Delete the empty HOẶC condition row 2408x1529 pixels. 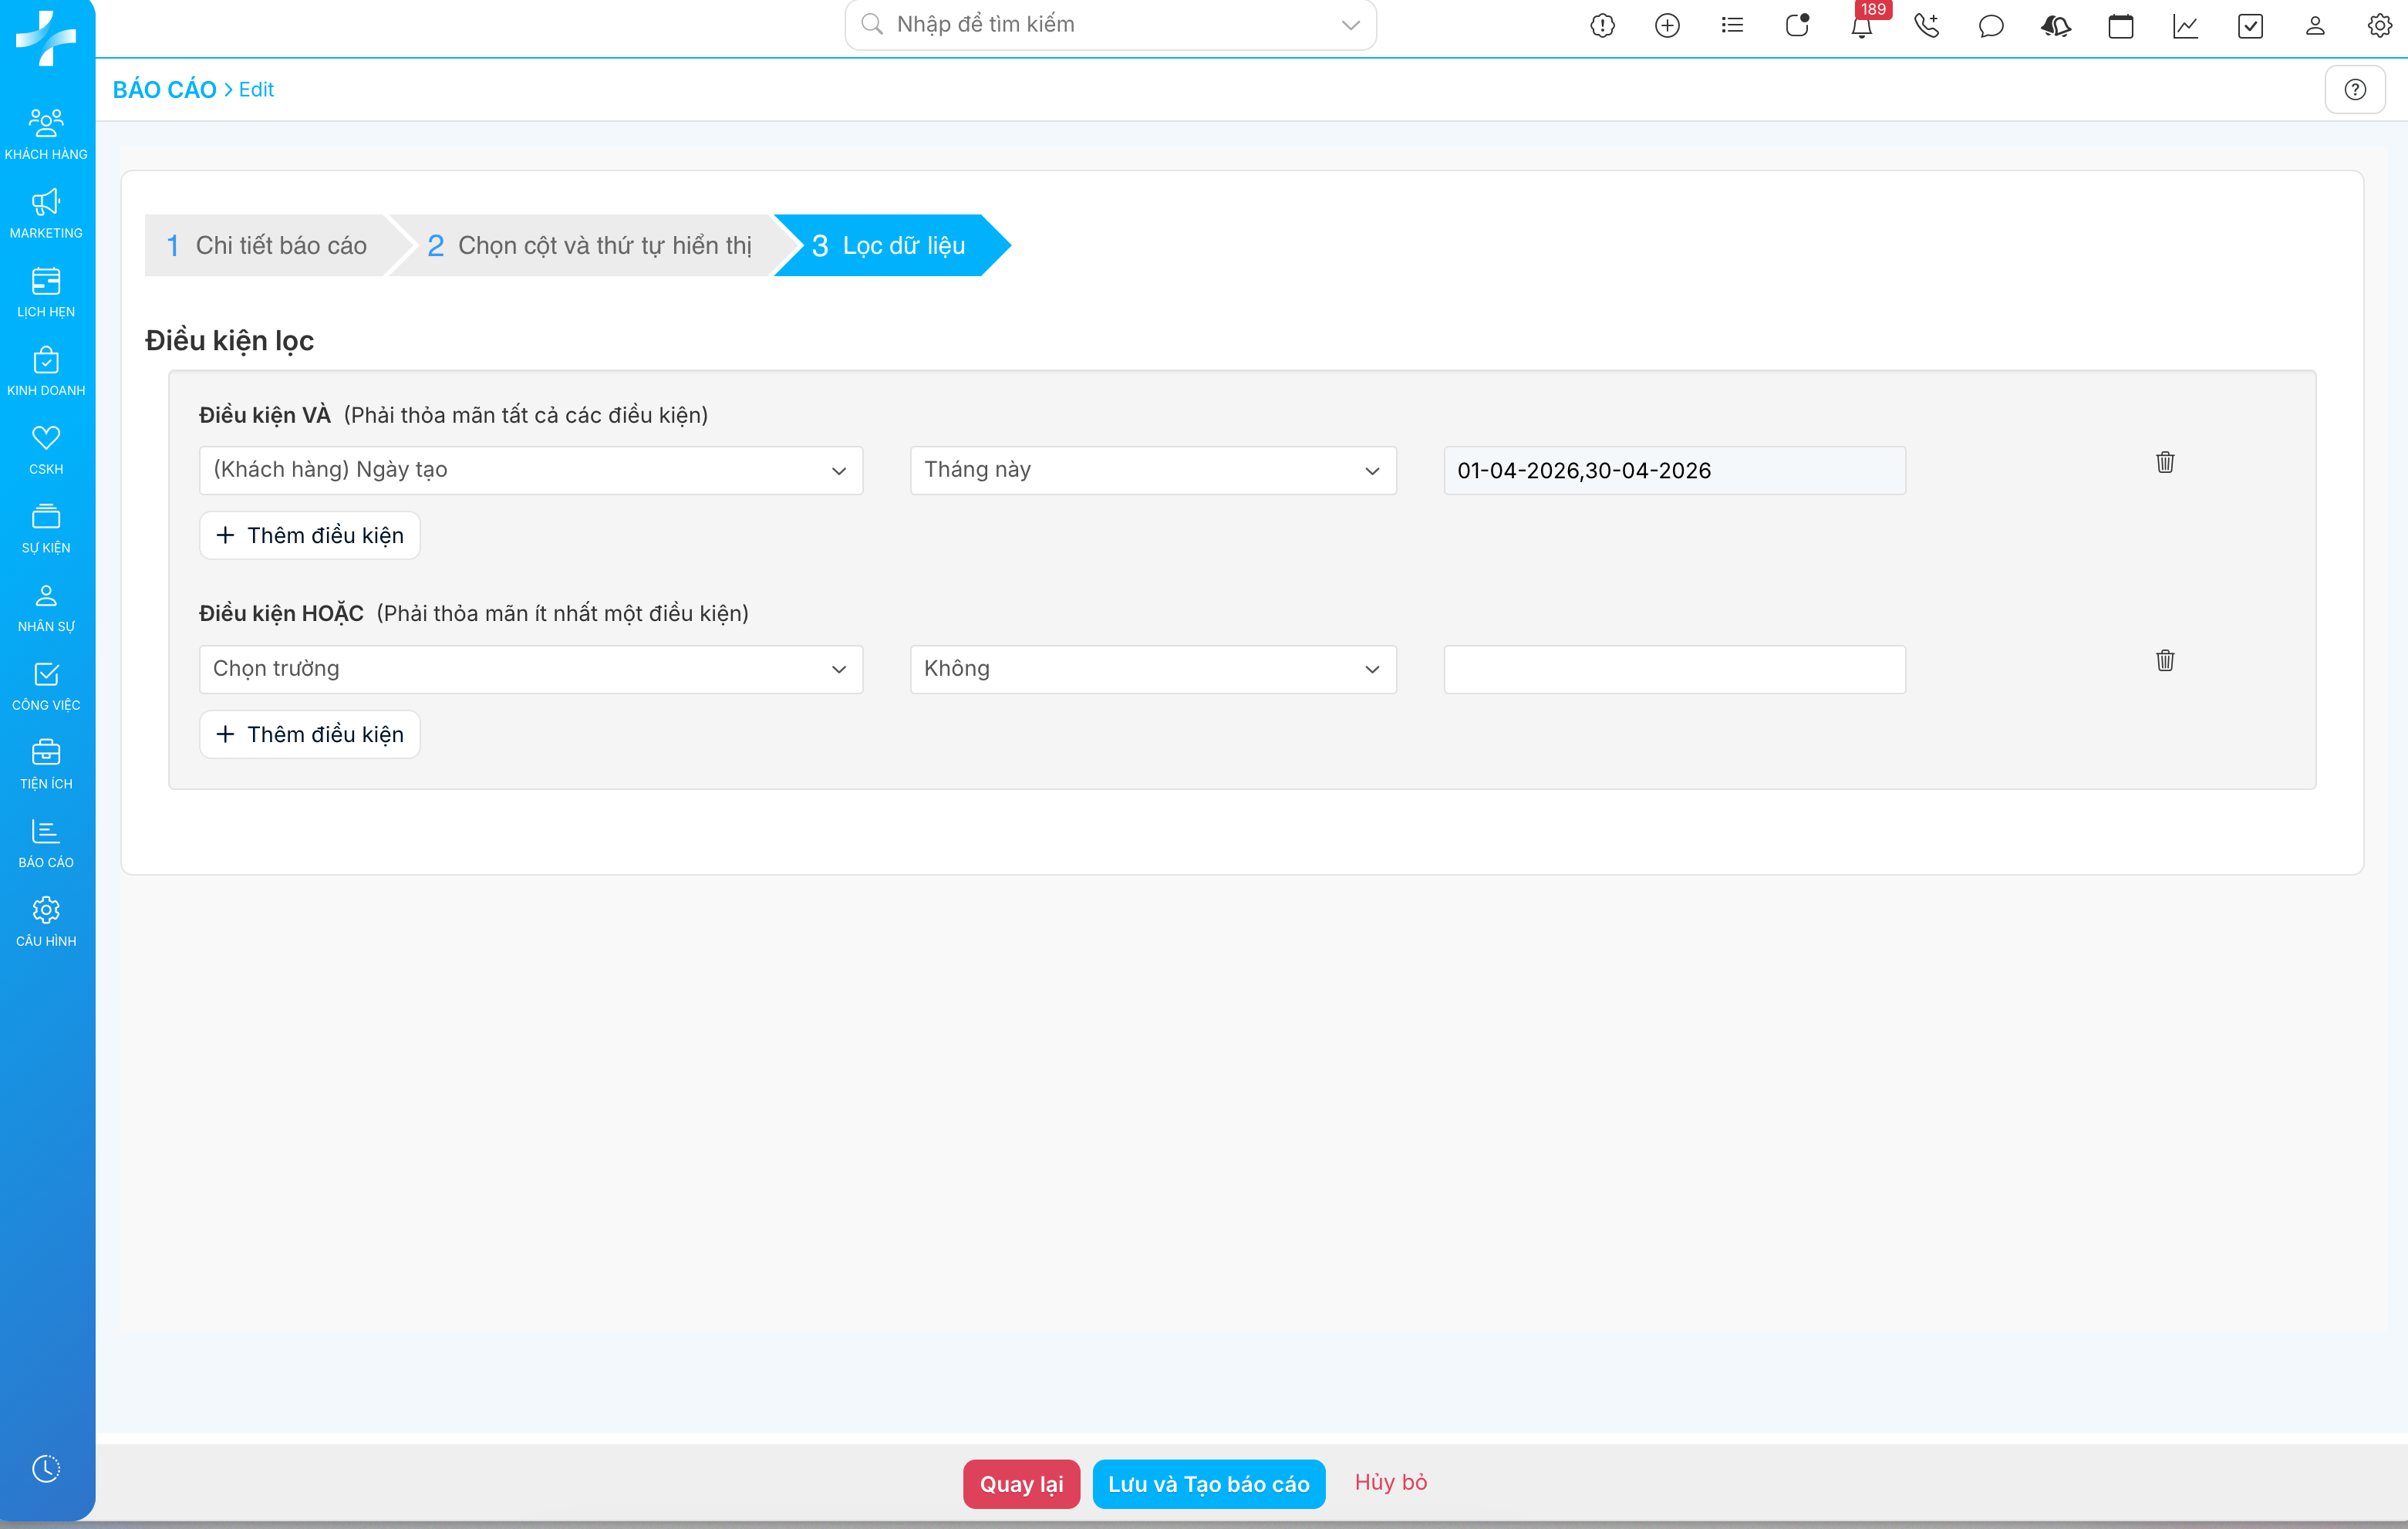2164,660
